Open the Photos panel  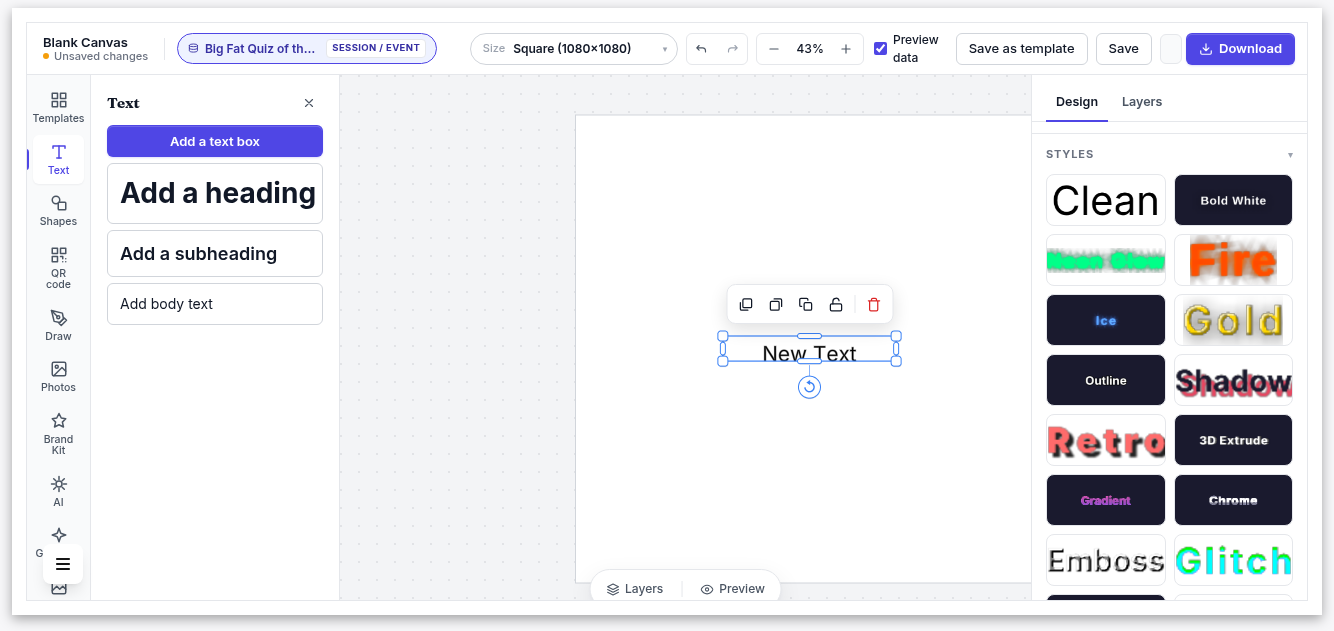[x=58, y=377]
